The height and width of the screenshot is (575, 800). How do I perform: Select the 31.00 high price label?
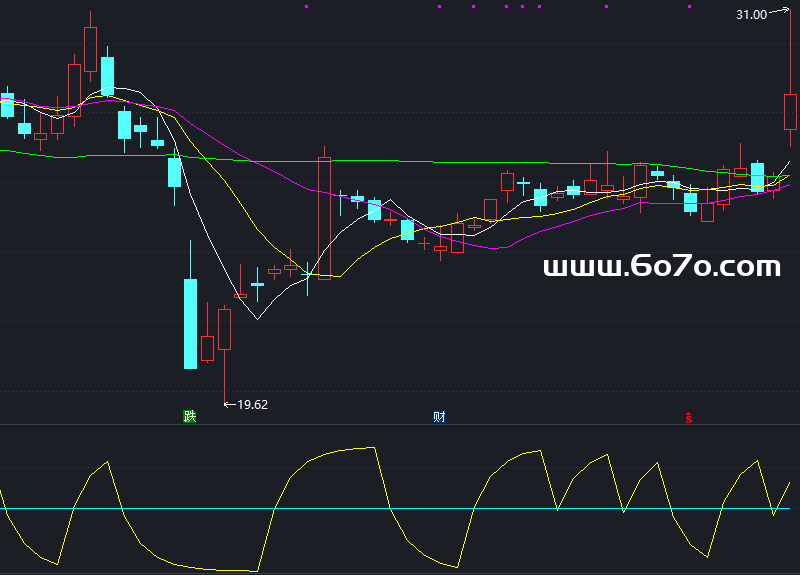click(x=751, y=15)
